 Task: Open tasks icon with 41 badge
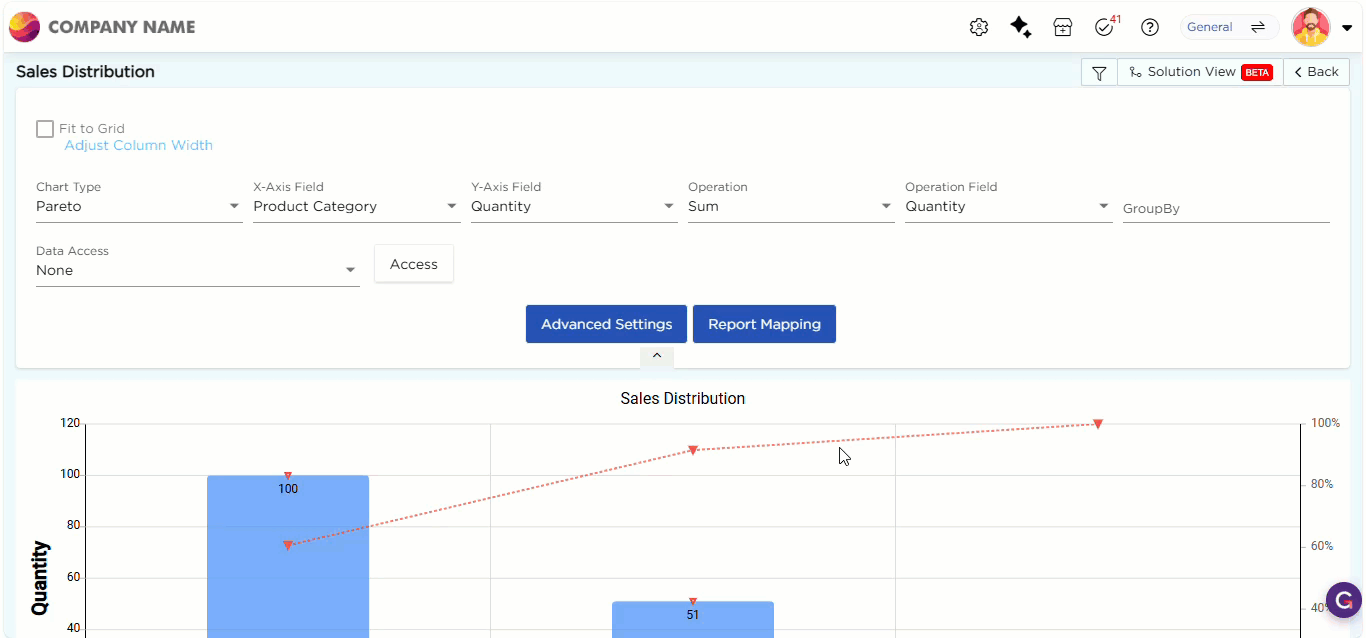pos(1105,28)
